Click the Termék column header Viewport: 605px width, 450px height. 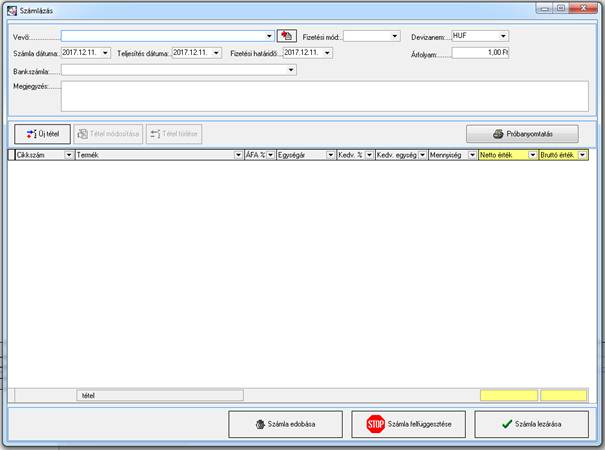(153, 156)
